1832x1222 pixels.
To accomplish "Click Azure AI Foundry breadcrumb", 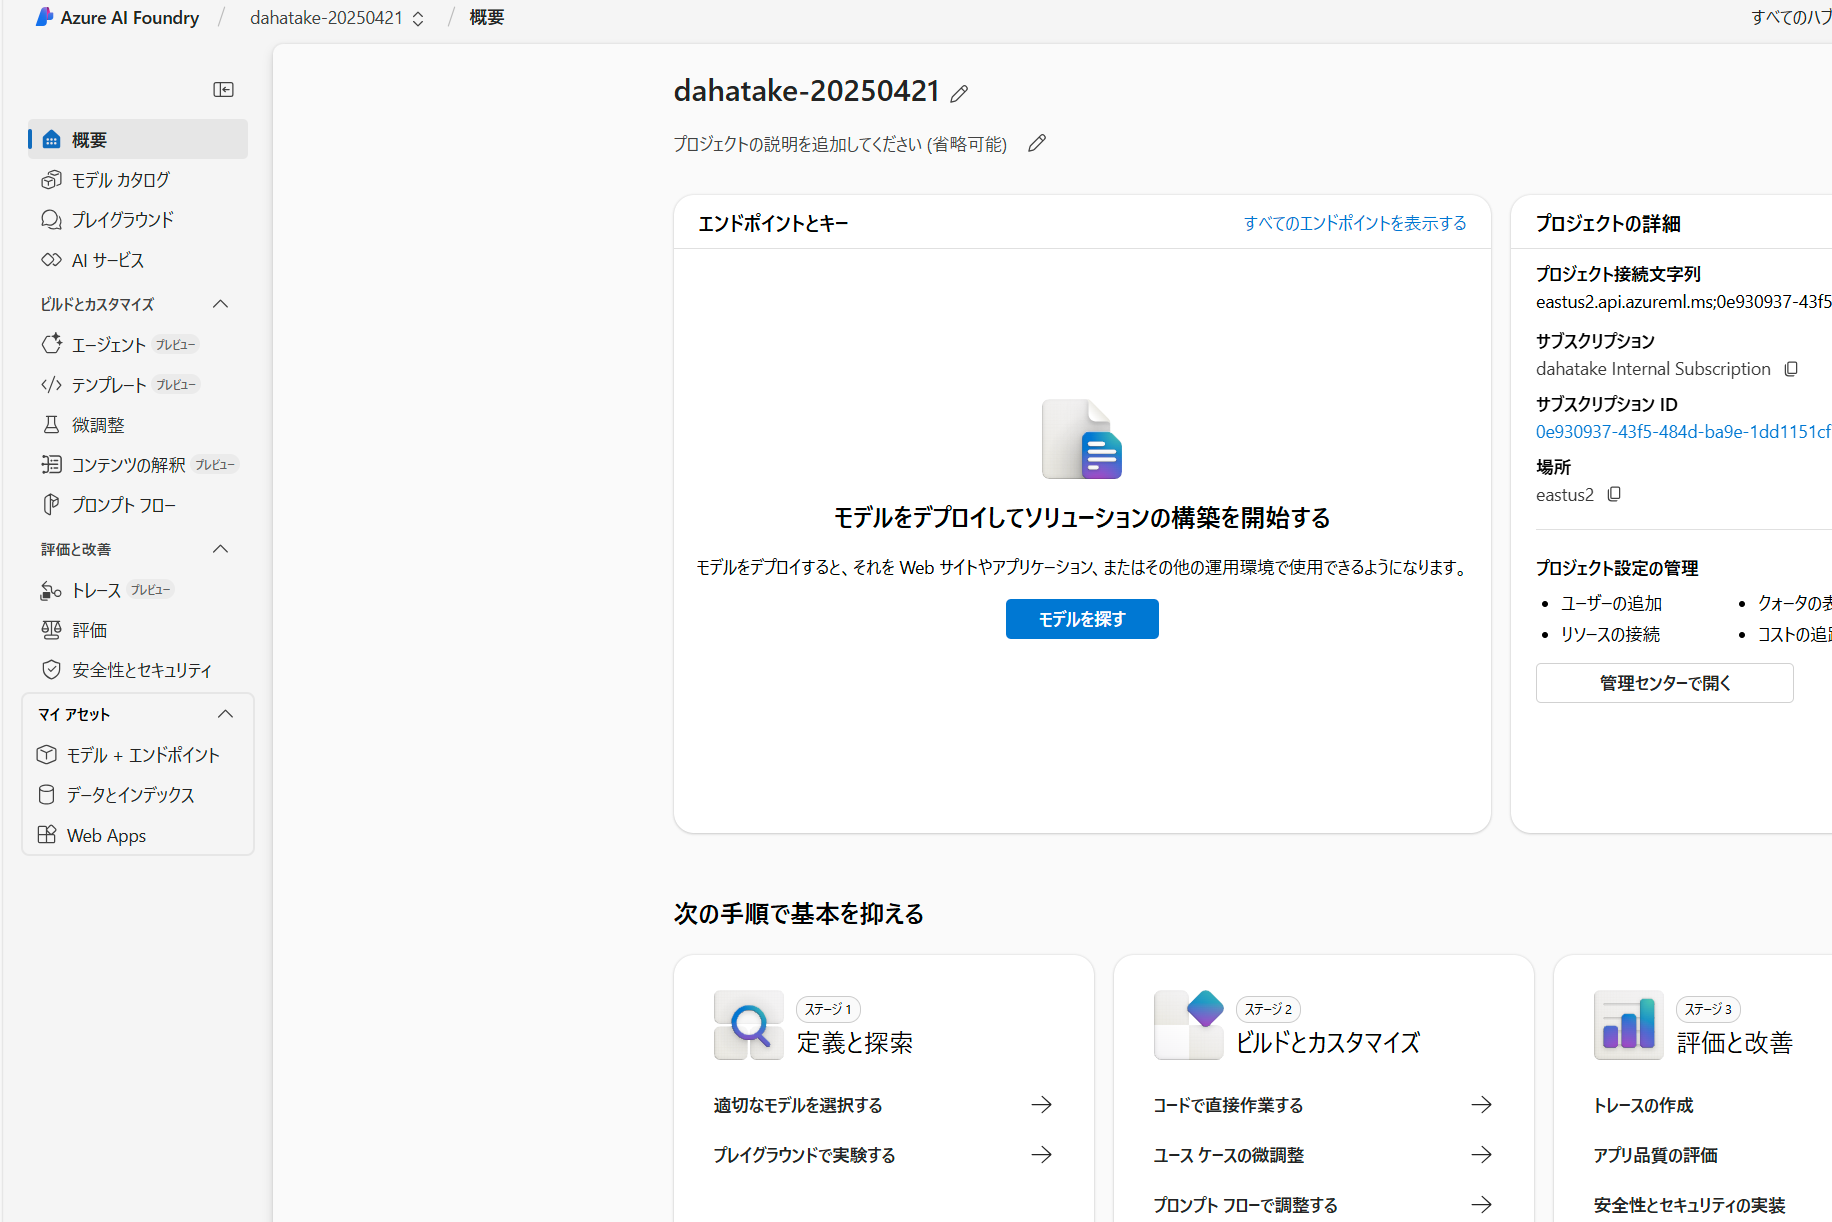I will pyautogui.click(x=130, y=18).
